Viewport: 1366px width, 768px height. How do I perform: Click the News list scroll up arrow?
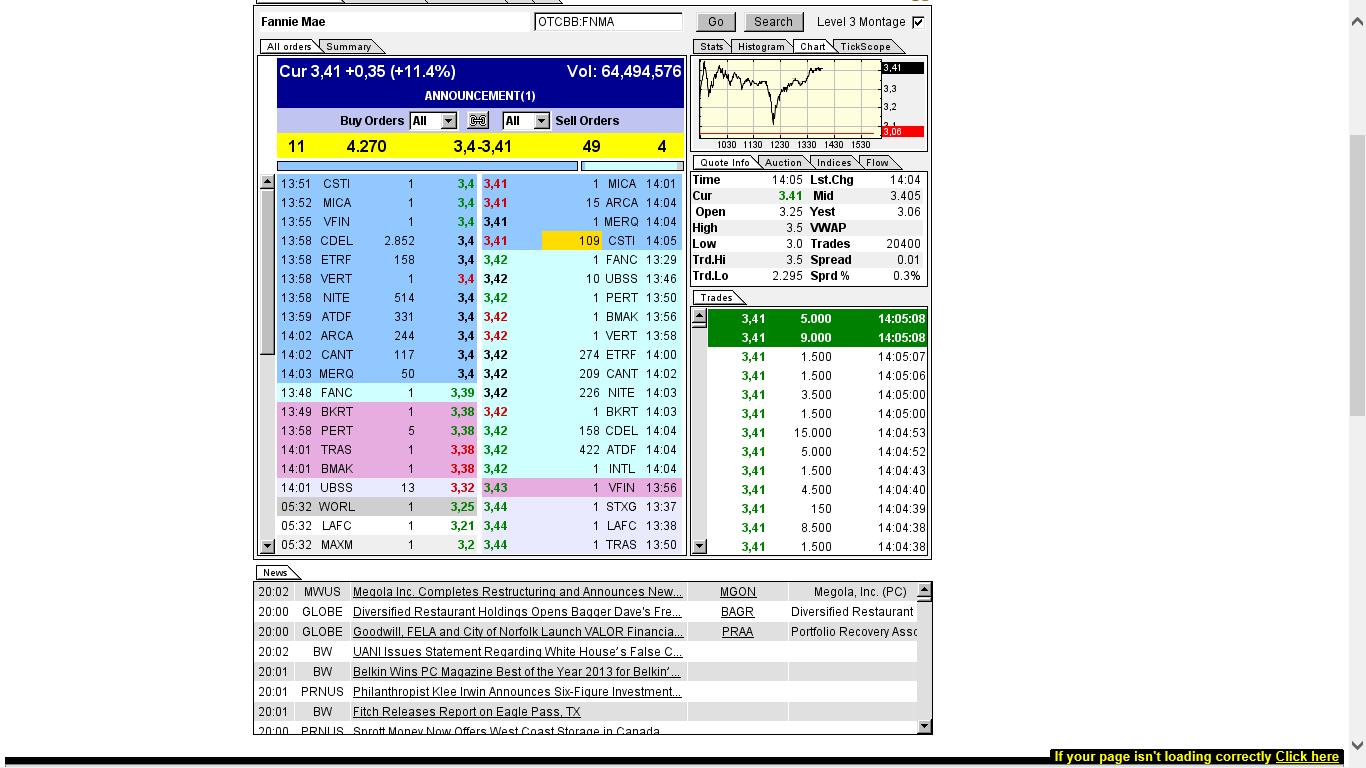pos(924,590)
